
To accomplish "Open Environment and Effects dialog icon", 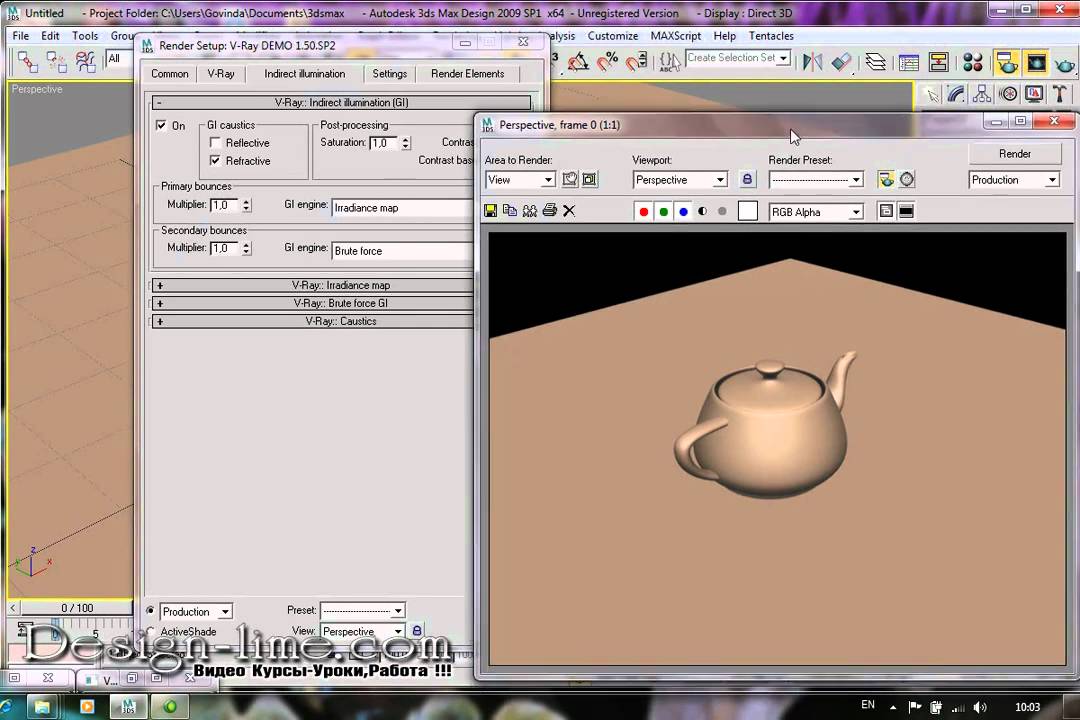I will (907, 180).
